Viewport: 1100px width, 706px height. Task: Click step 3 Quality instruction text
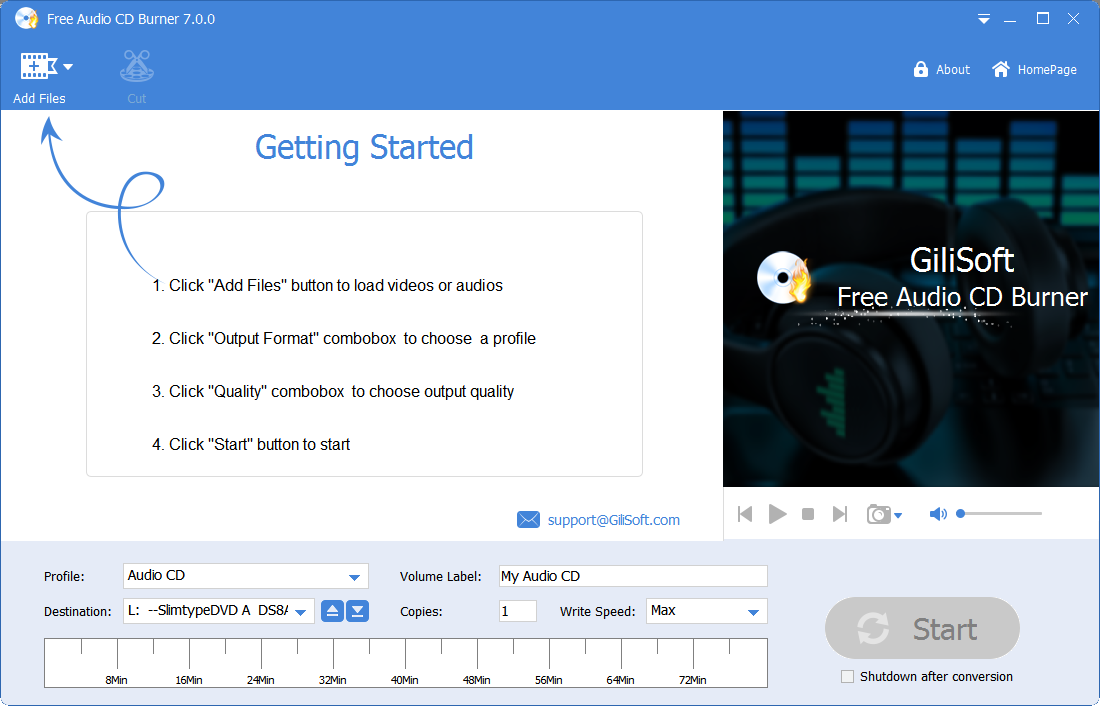[333, 392]
